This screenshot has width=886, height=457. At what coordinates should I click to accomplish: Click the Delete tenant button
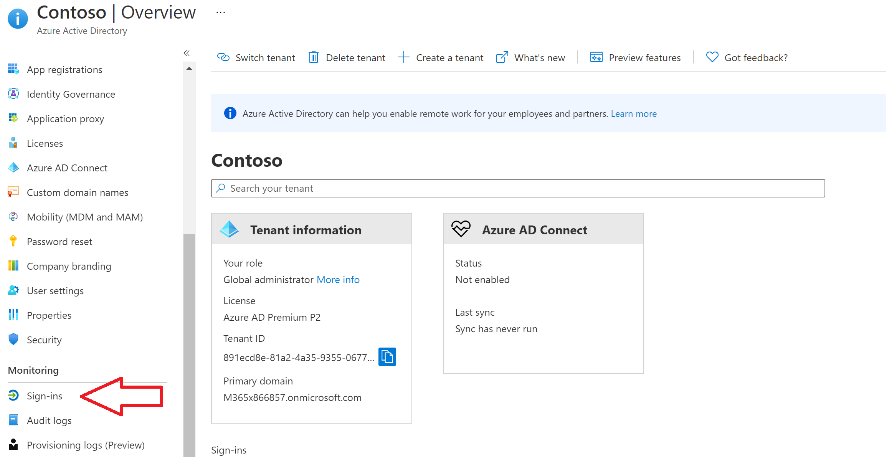click(347, 57)
